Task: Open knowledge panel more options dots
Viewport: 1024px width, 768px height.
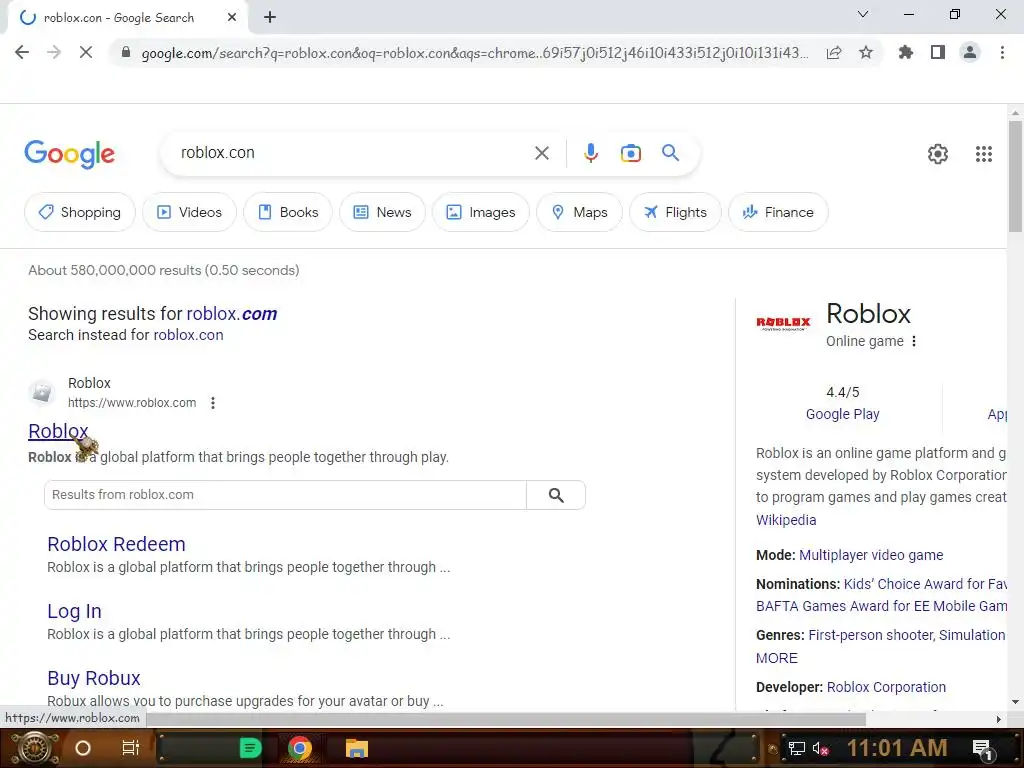Action: (914, 341)
